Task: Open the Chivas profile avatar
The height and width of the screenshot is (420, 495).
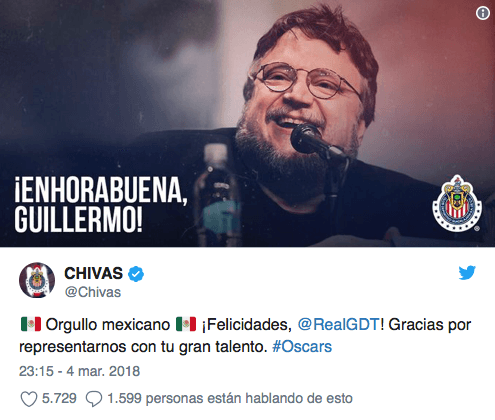Action: 37,280
